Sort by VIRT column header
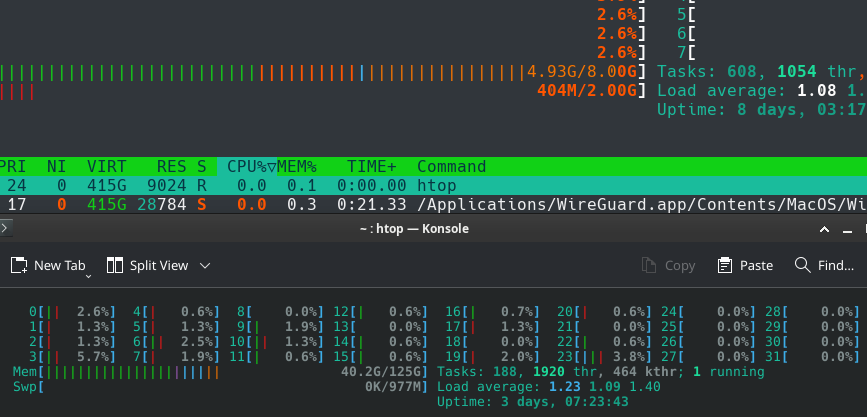The height and width of the screenshot is (417, 867). tap(106, 166)
